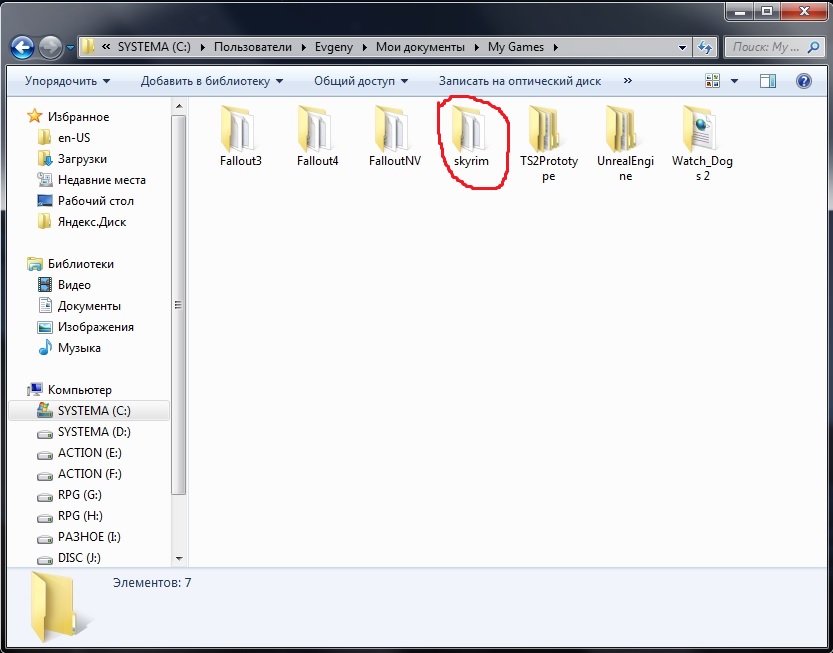Expand the arrow after Пользователи in address bar
The height and width of the screenshot is (653, 833).
click(x=303, y=47)
